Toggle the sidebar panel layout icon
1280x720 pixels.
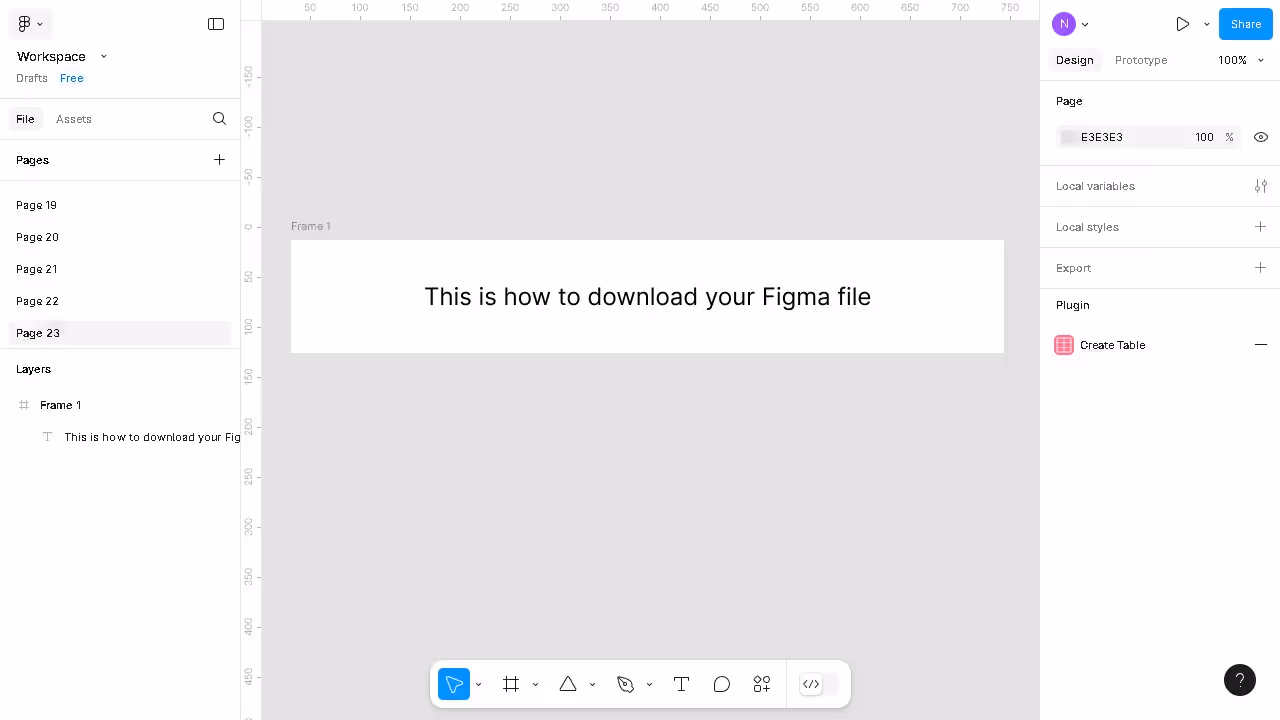point(216,24)
